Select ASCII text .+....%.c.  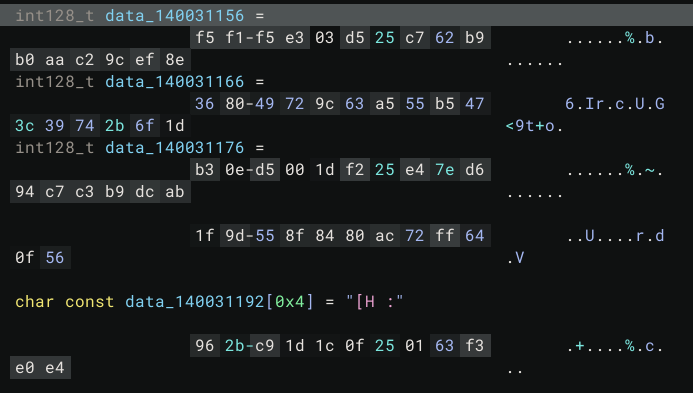tap(615, 346)
